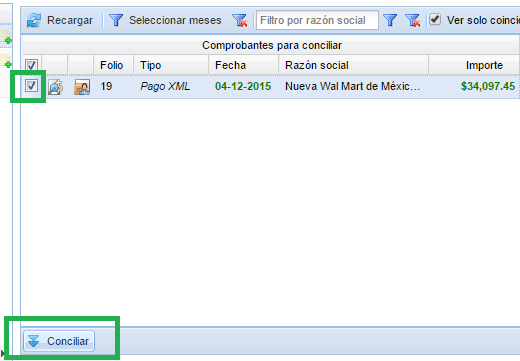
Task: Remove the razón social filter
Action: [413, 20]
